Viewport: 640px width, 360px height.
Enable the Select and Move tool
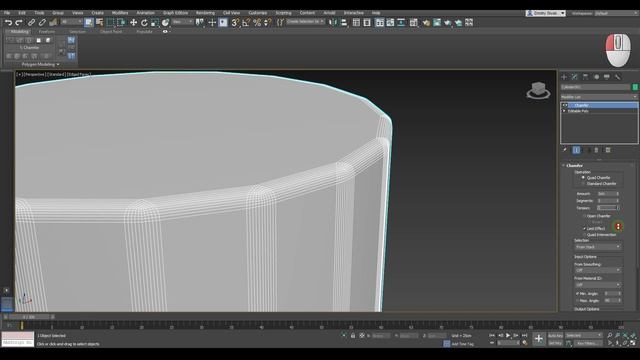pos(133,23)
